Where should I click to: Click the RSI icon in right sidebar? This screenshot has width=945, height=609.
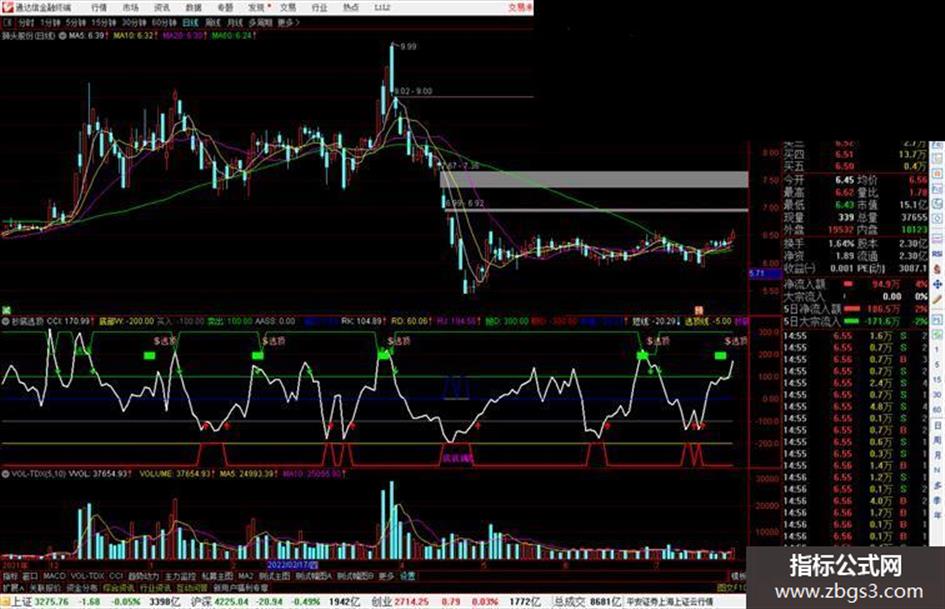click(x=937, y=254)
